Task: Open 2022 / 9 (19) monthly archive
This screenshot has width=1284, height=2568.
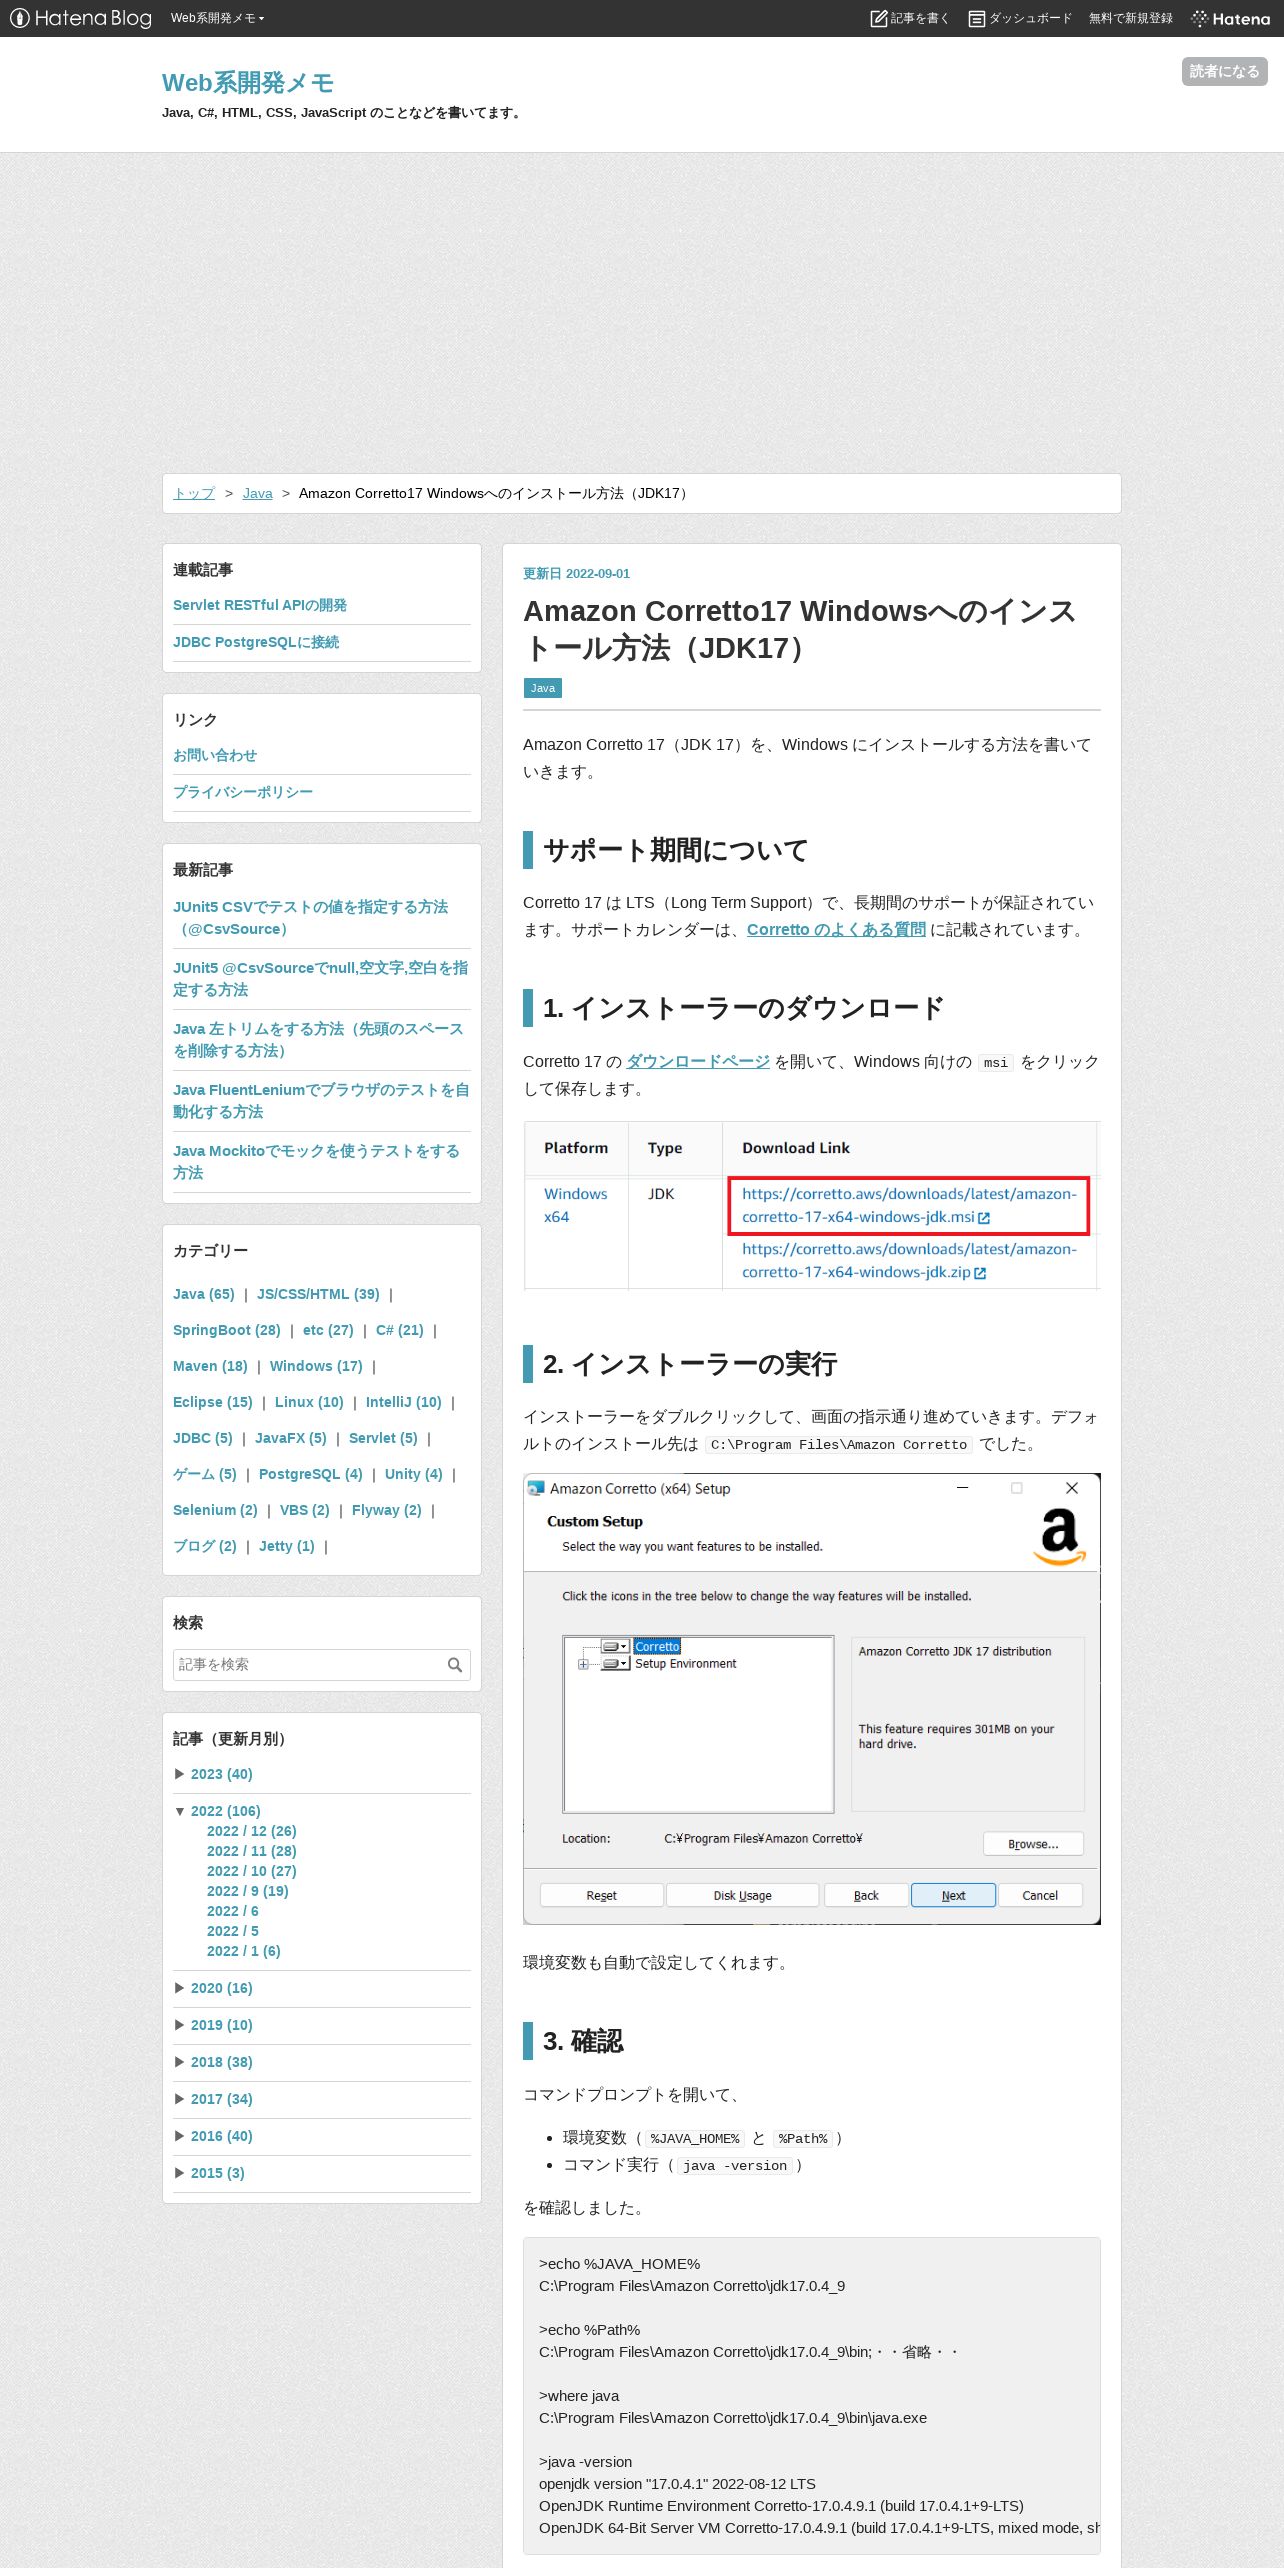Action: pos(248,1891)
